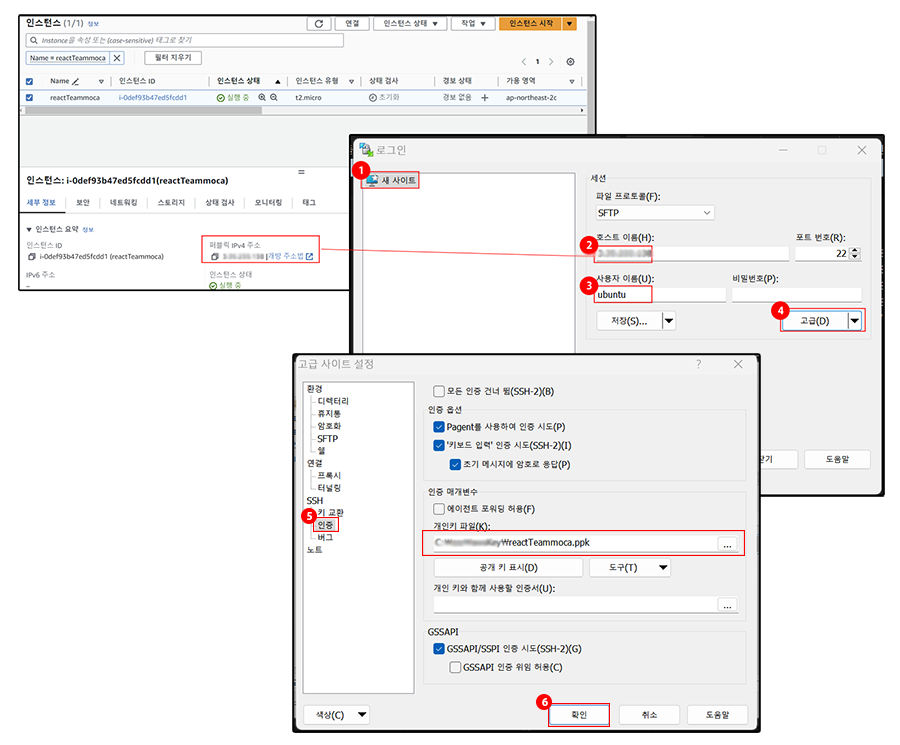Click the external link icon after 개방 주소법

[309, 256]
